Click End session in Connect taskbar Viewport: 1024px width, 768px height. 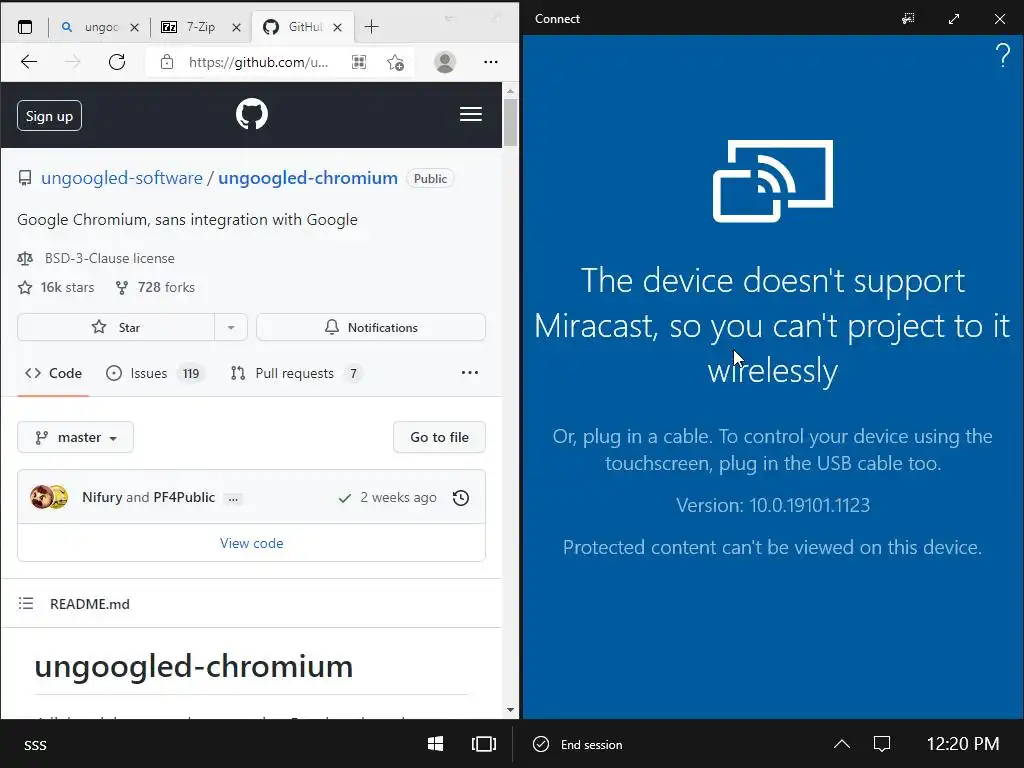(x=578, y=744)
